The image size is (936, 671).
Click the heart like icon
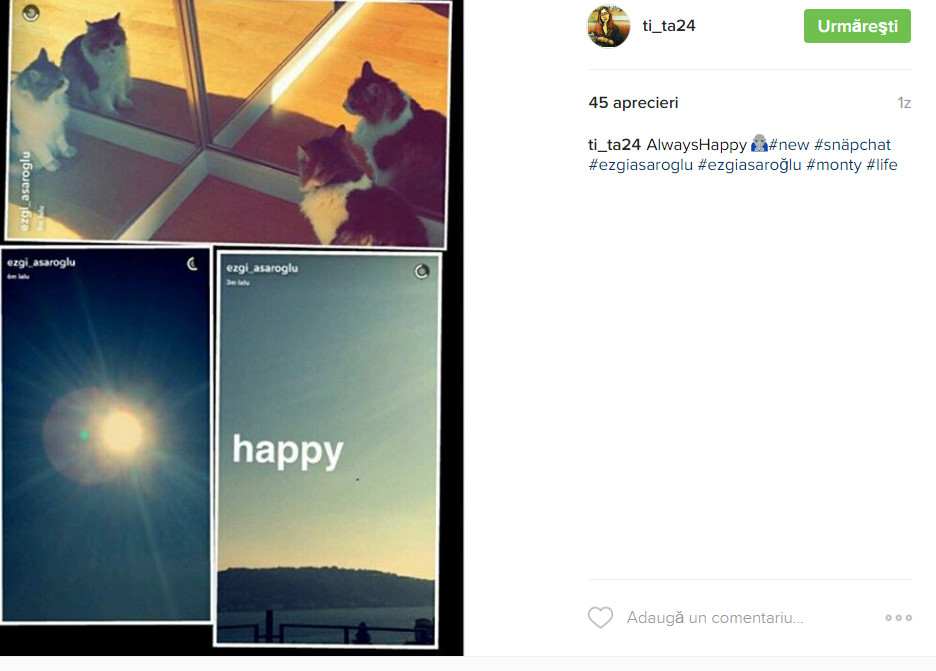[600, 617]
